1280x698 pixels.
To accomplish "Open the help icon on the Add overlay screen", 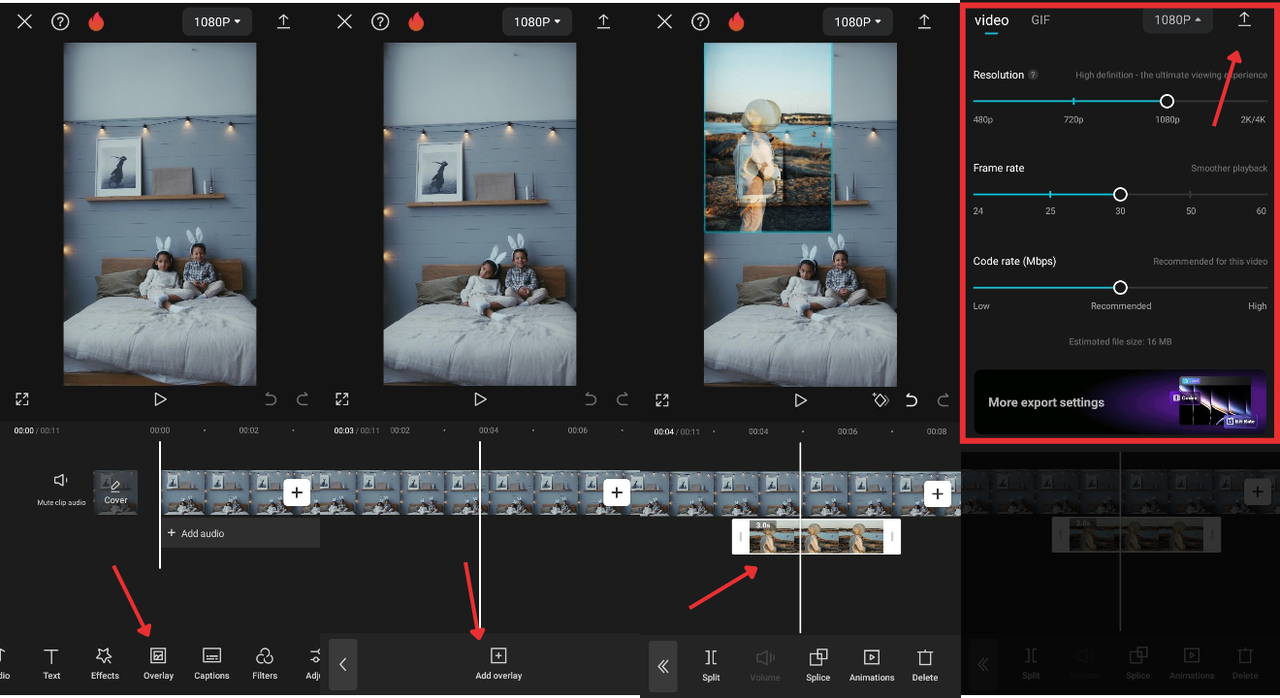I will [380, 21].
